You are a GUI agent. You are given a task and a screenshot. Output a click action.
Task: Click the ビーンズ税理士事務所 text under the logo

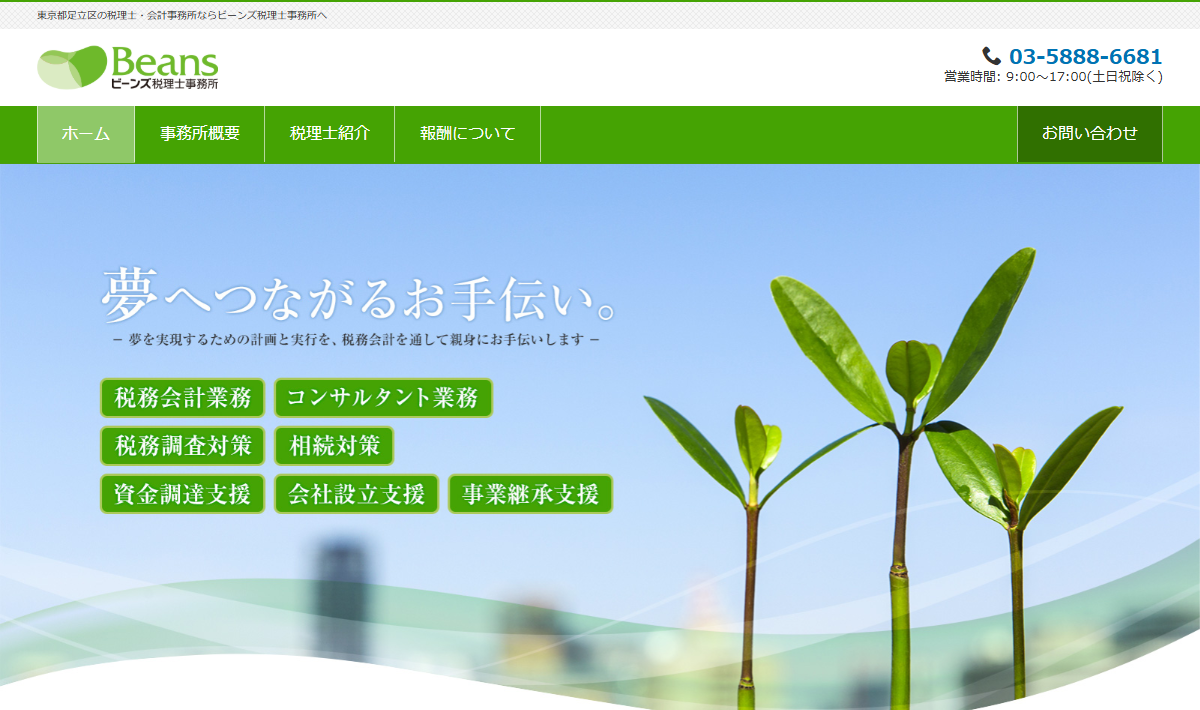164,84
